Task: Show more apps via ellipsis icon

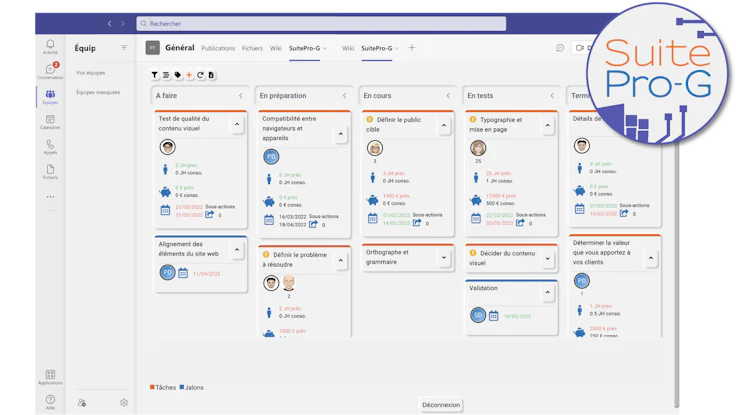Action: click(x=50, y=197)
